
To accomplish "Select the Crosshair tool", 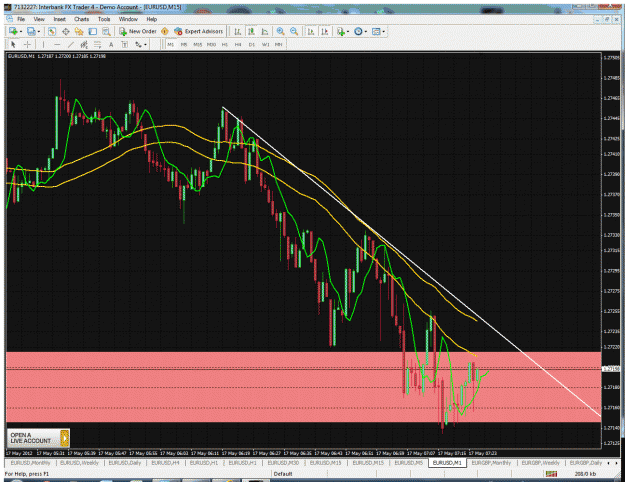I will (27, 45).
